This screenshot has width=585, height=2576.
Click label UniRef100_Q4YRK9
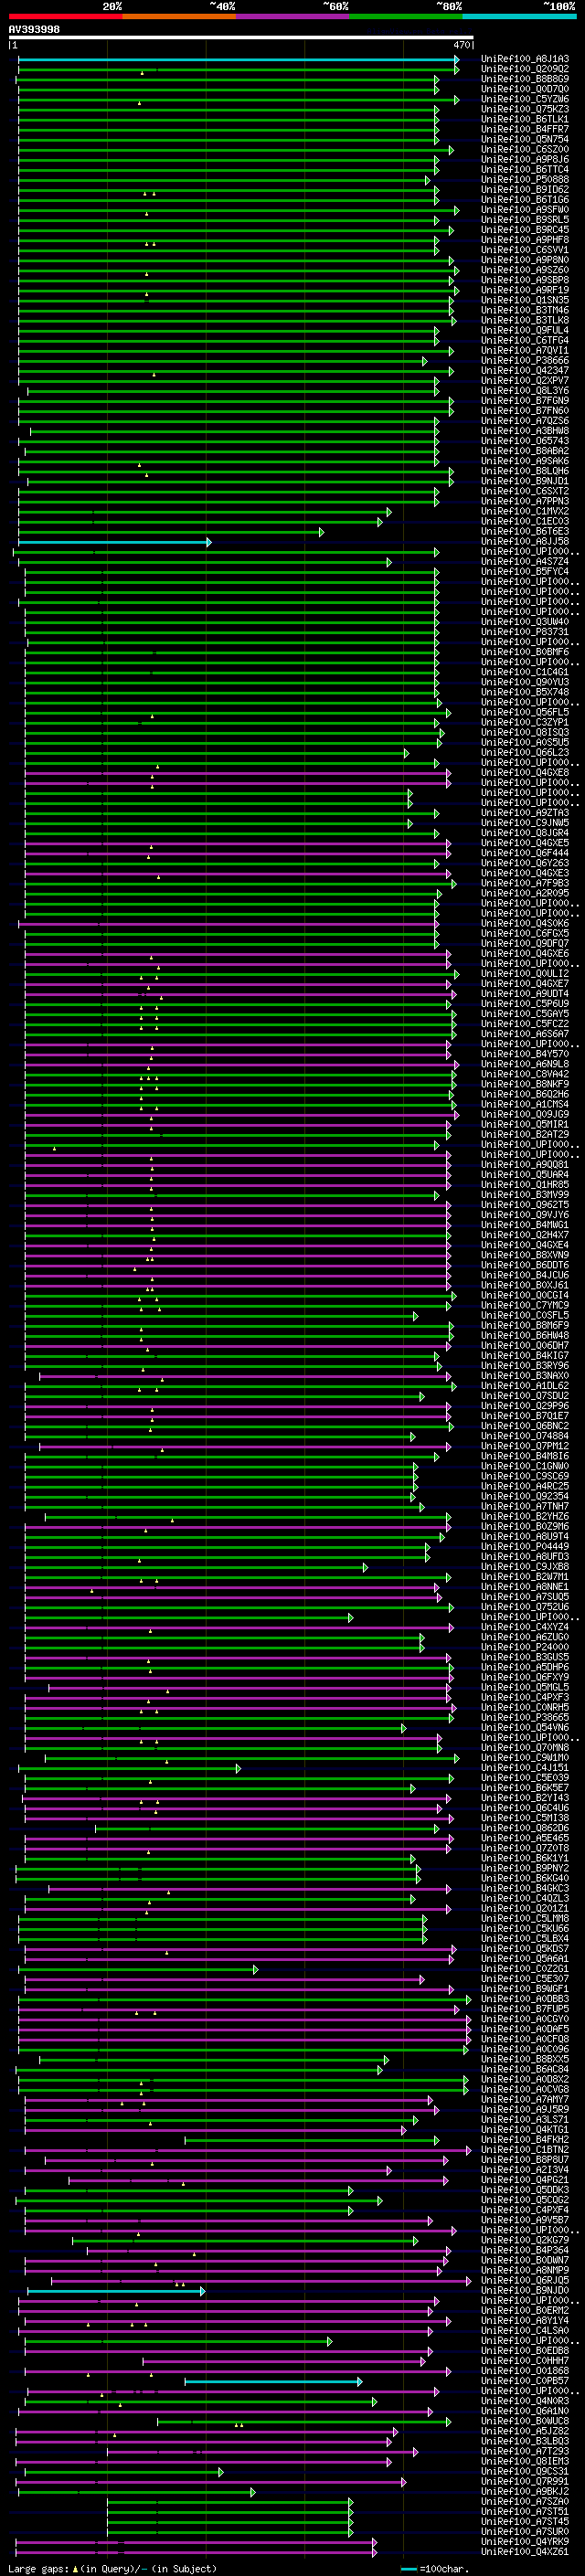click(x=525, y=2541)
